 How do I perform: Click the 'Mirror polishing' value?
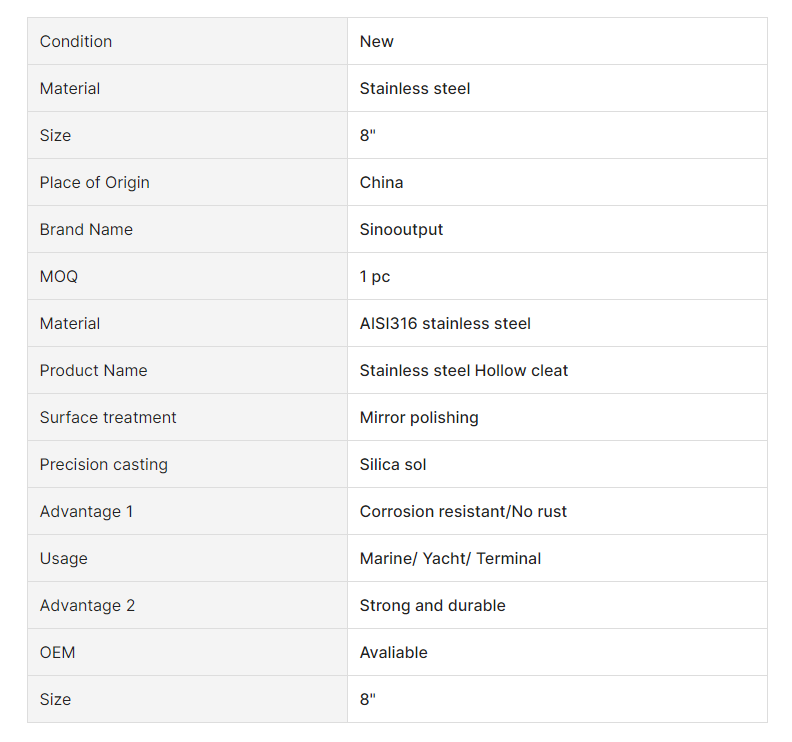(x=419, y=417)
